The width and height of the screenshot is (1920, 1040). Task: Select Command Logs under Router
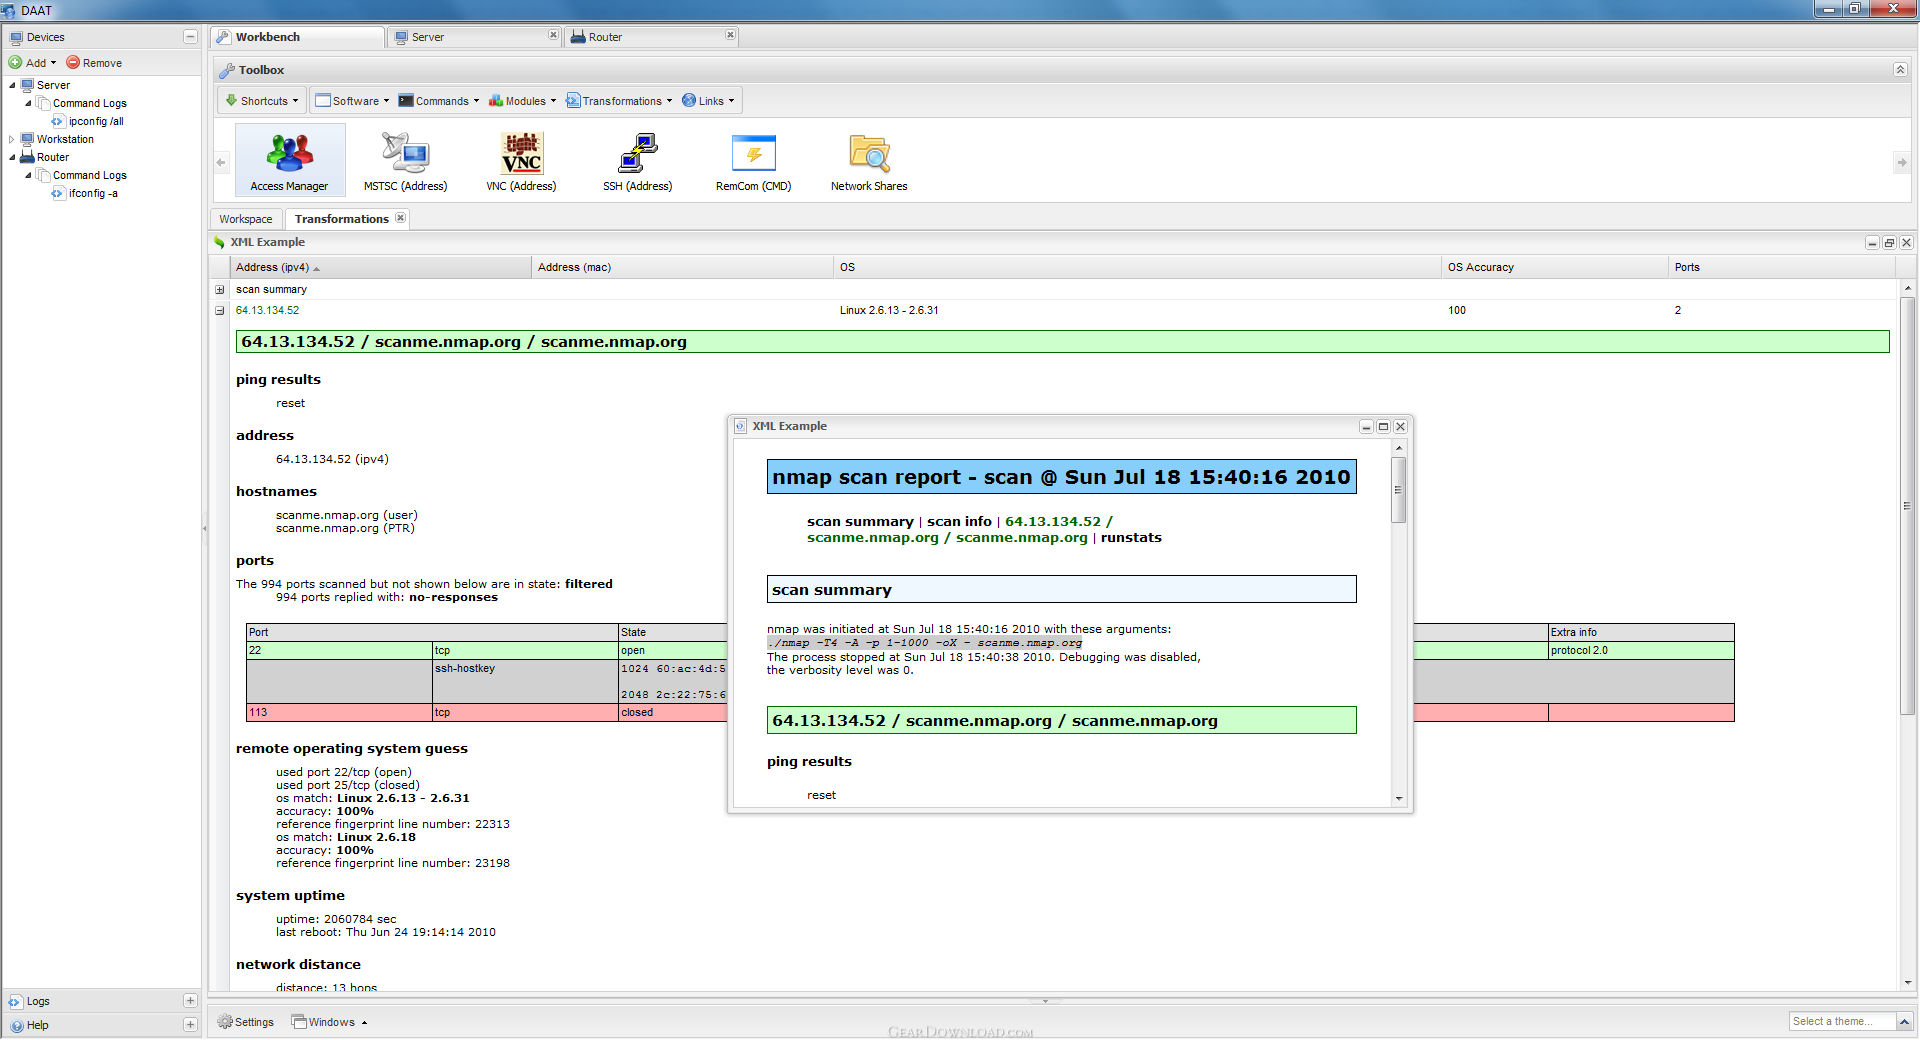(89, 175)
